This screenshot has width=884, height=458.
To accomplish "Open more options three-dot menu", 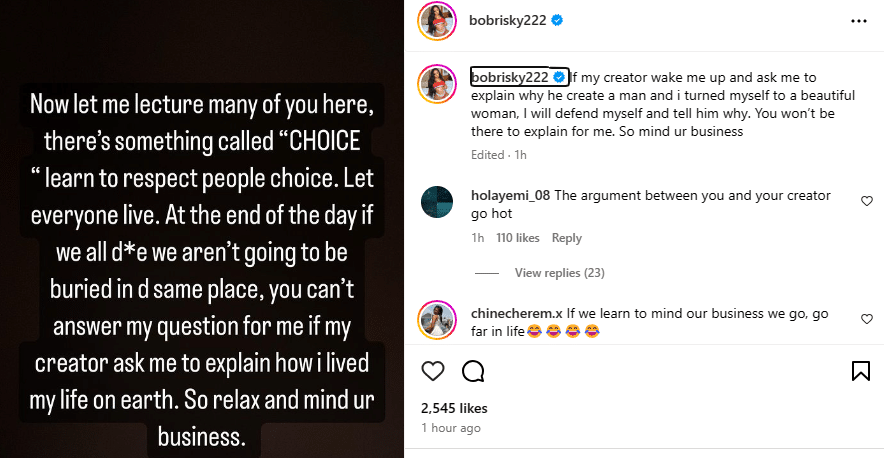I will pos(859,20).
